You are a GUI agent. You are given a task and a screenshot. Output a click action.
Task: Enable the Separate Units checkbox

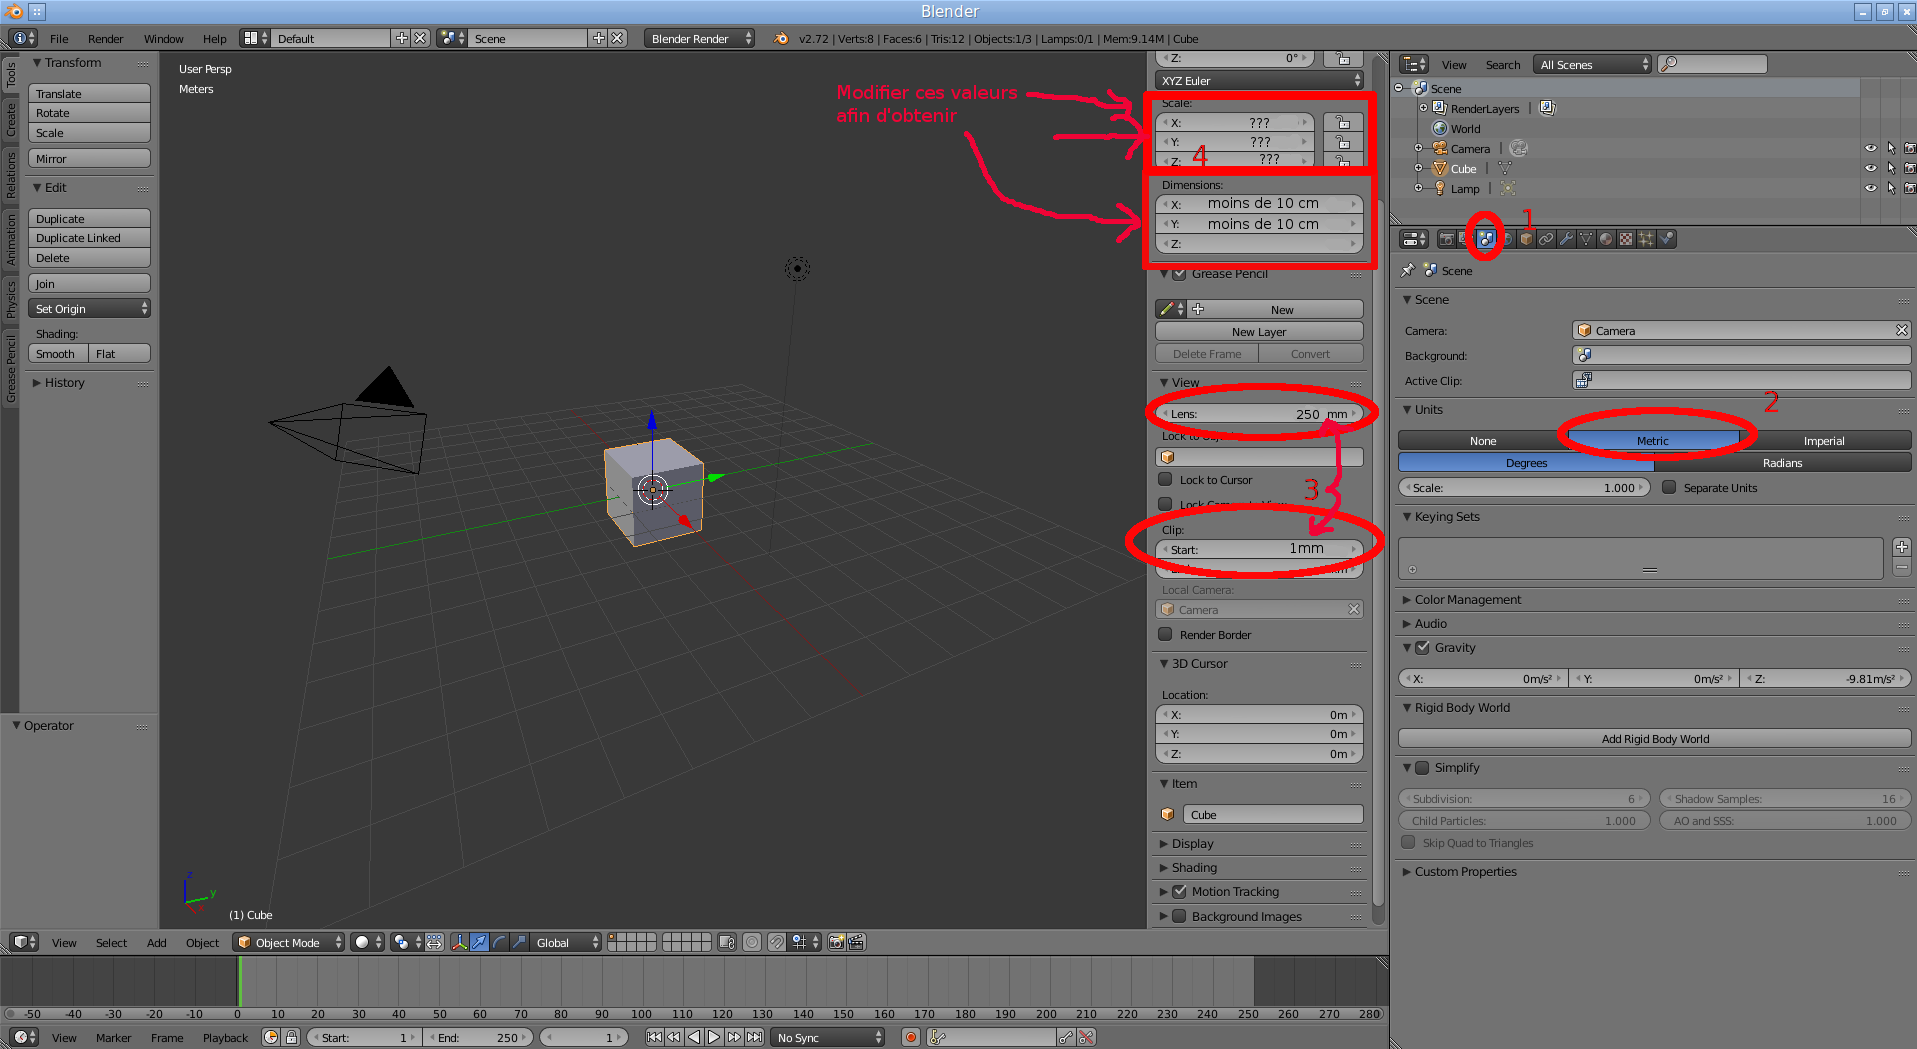(x=1669, y=487)
